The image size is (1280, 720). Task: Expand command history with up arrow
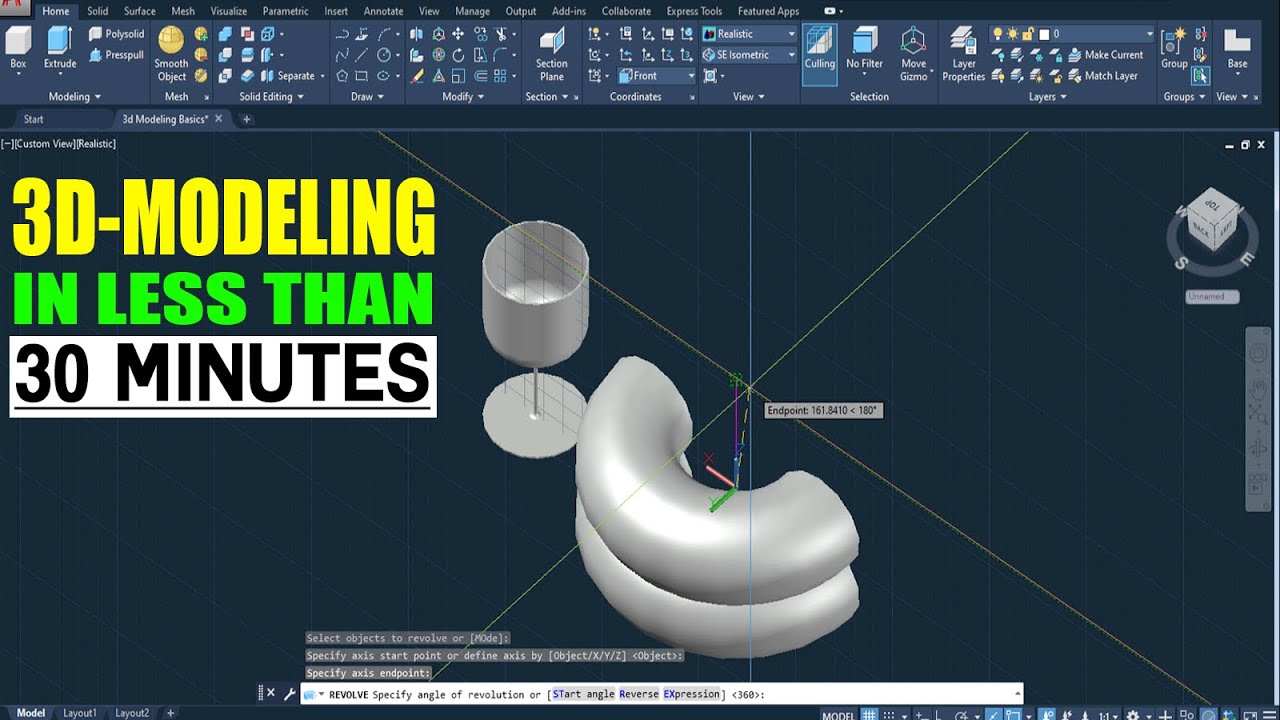click(x=1018, y=693)
